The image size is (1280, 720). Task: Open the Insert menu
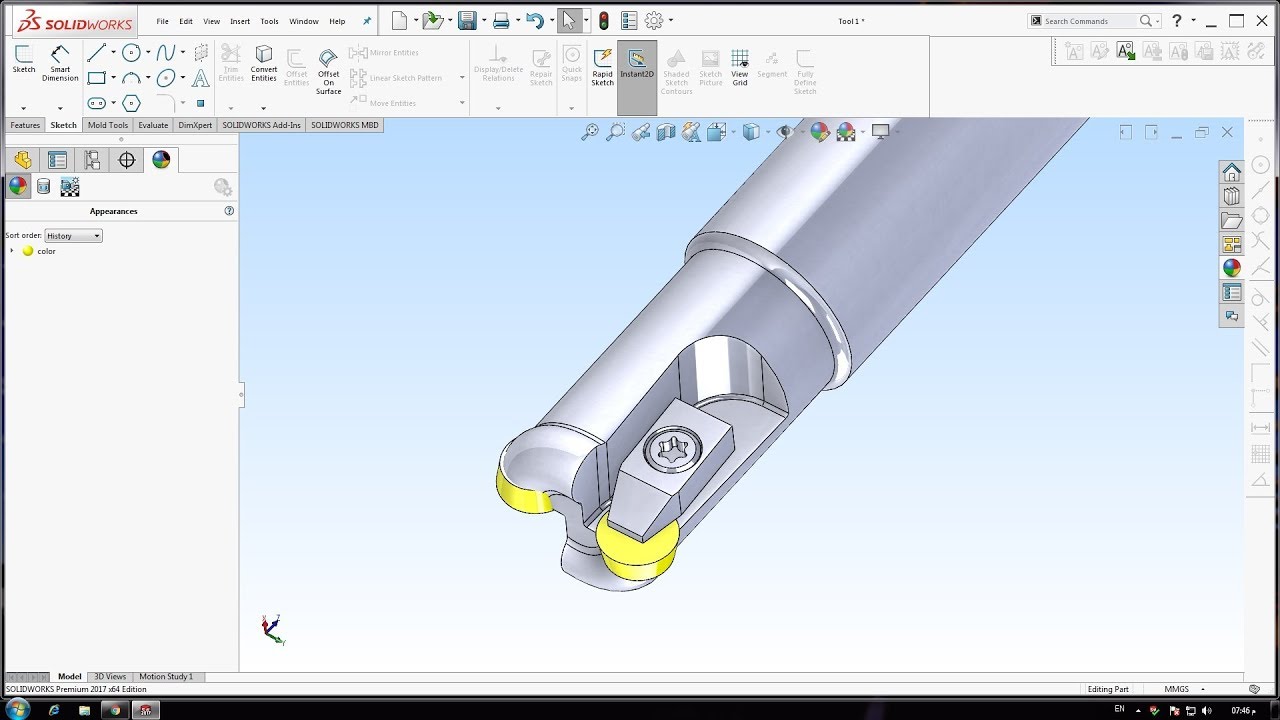[x=240, y=21]
